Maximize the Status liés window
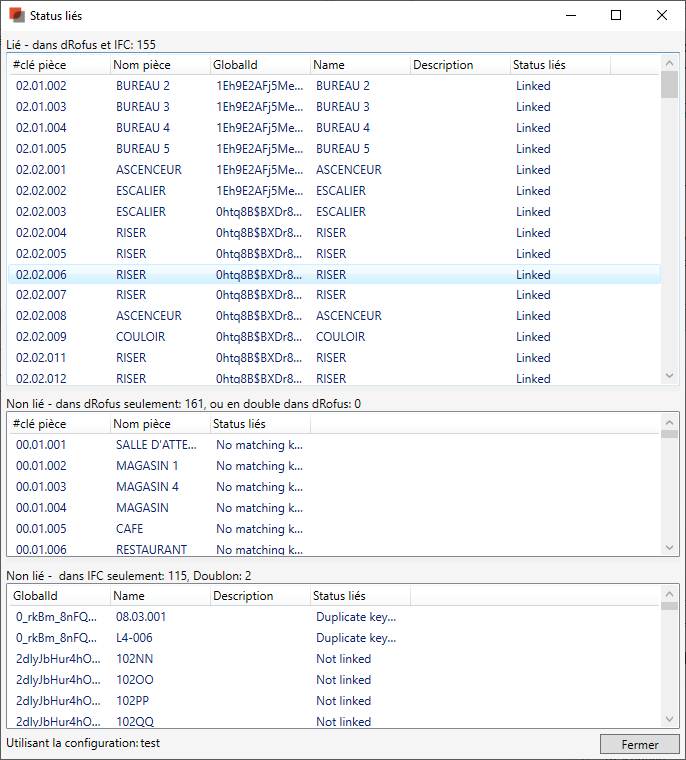Viewport: 686px width, 760px height. point(616,16)
